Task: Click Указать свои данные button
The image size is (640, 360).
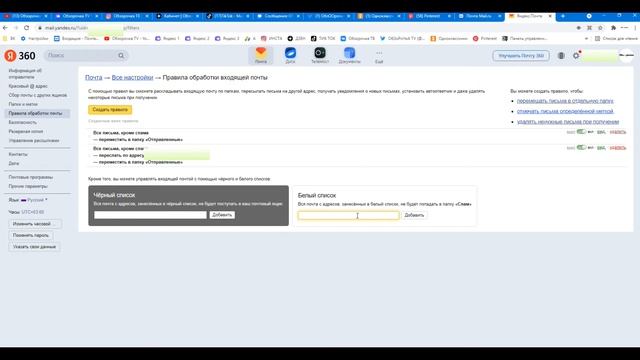Action: tap(34, 247)
